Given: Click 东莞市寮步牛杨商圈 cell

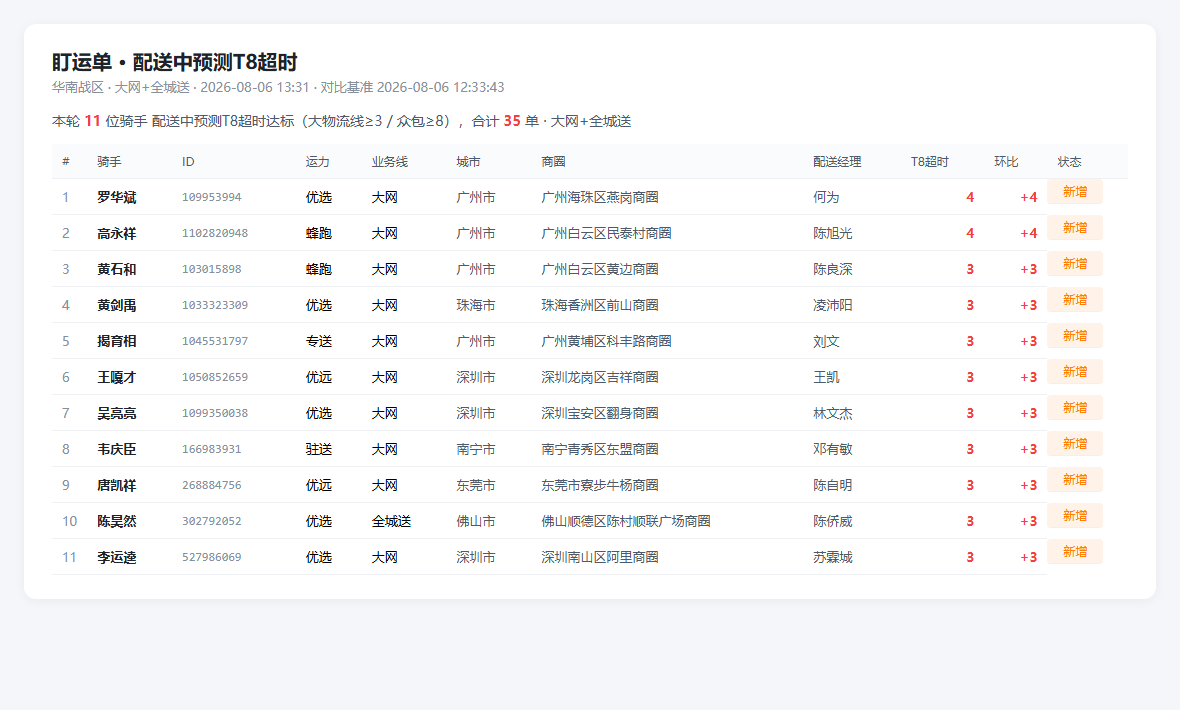Looking at the screenshot, I should 600,486.
